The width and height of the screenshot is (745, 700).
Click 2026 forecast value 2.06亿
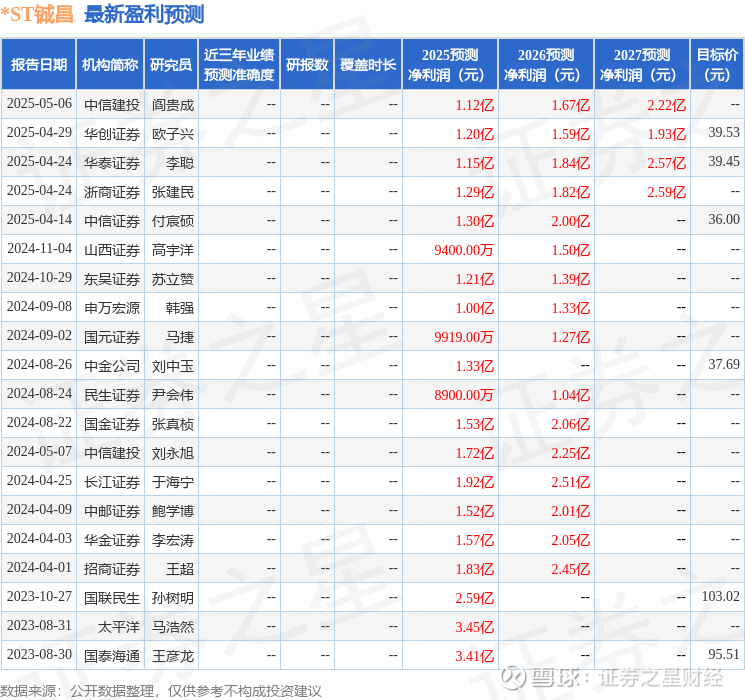(570, 424)
